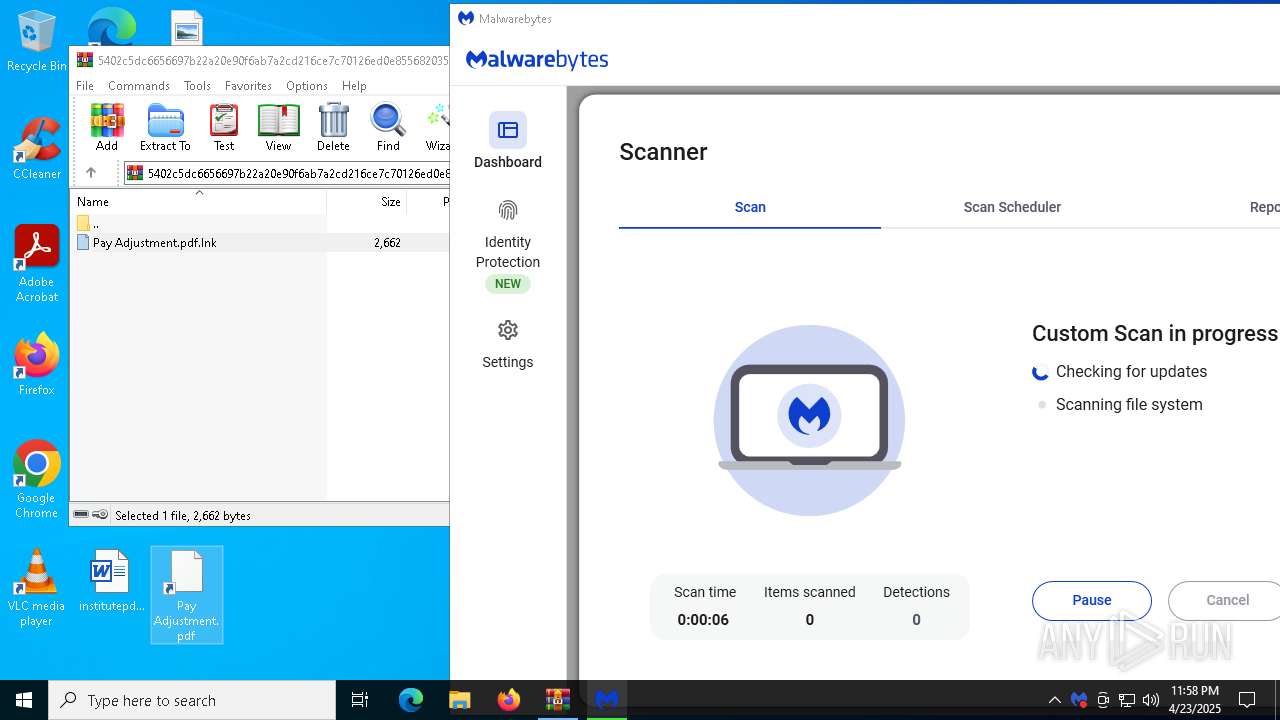Click the Extract To toolbar icon
Screen dimensions: 1280x720
(x=165, y=127)
